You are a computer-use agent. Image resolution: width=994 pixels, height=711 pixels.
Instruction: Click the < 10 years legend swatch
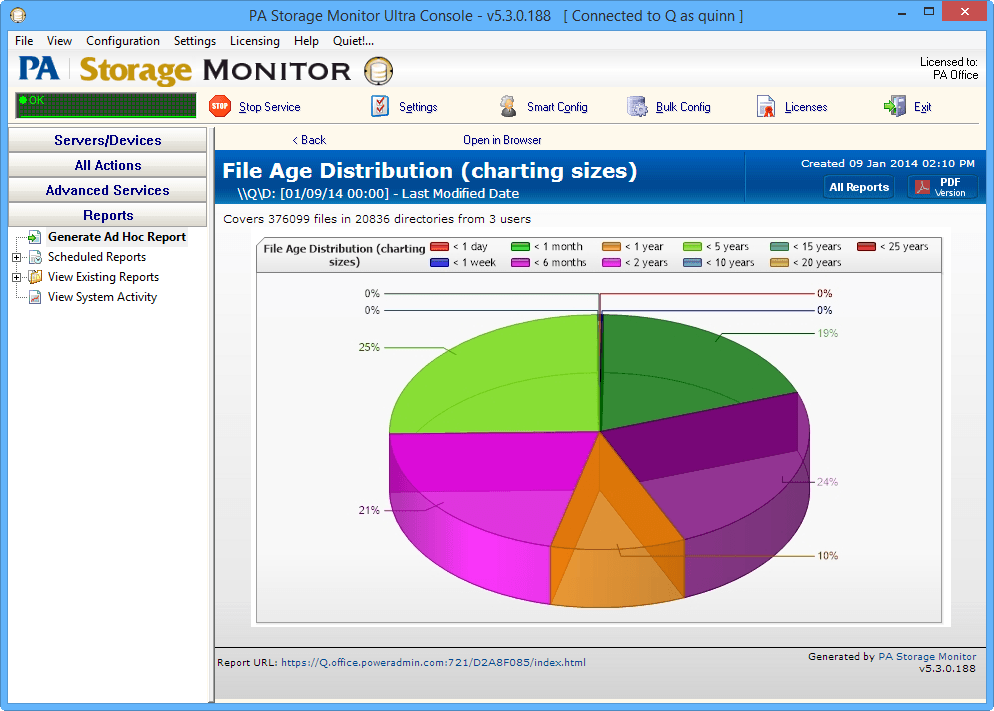point(692,262)
